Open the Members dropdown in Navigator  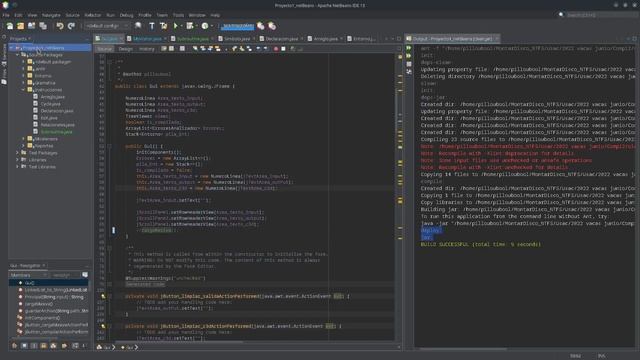28,275
